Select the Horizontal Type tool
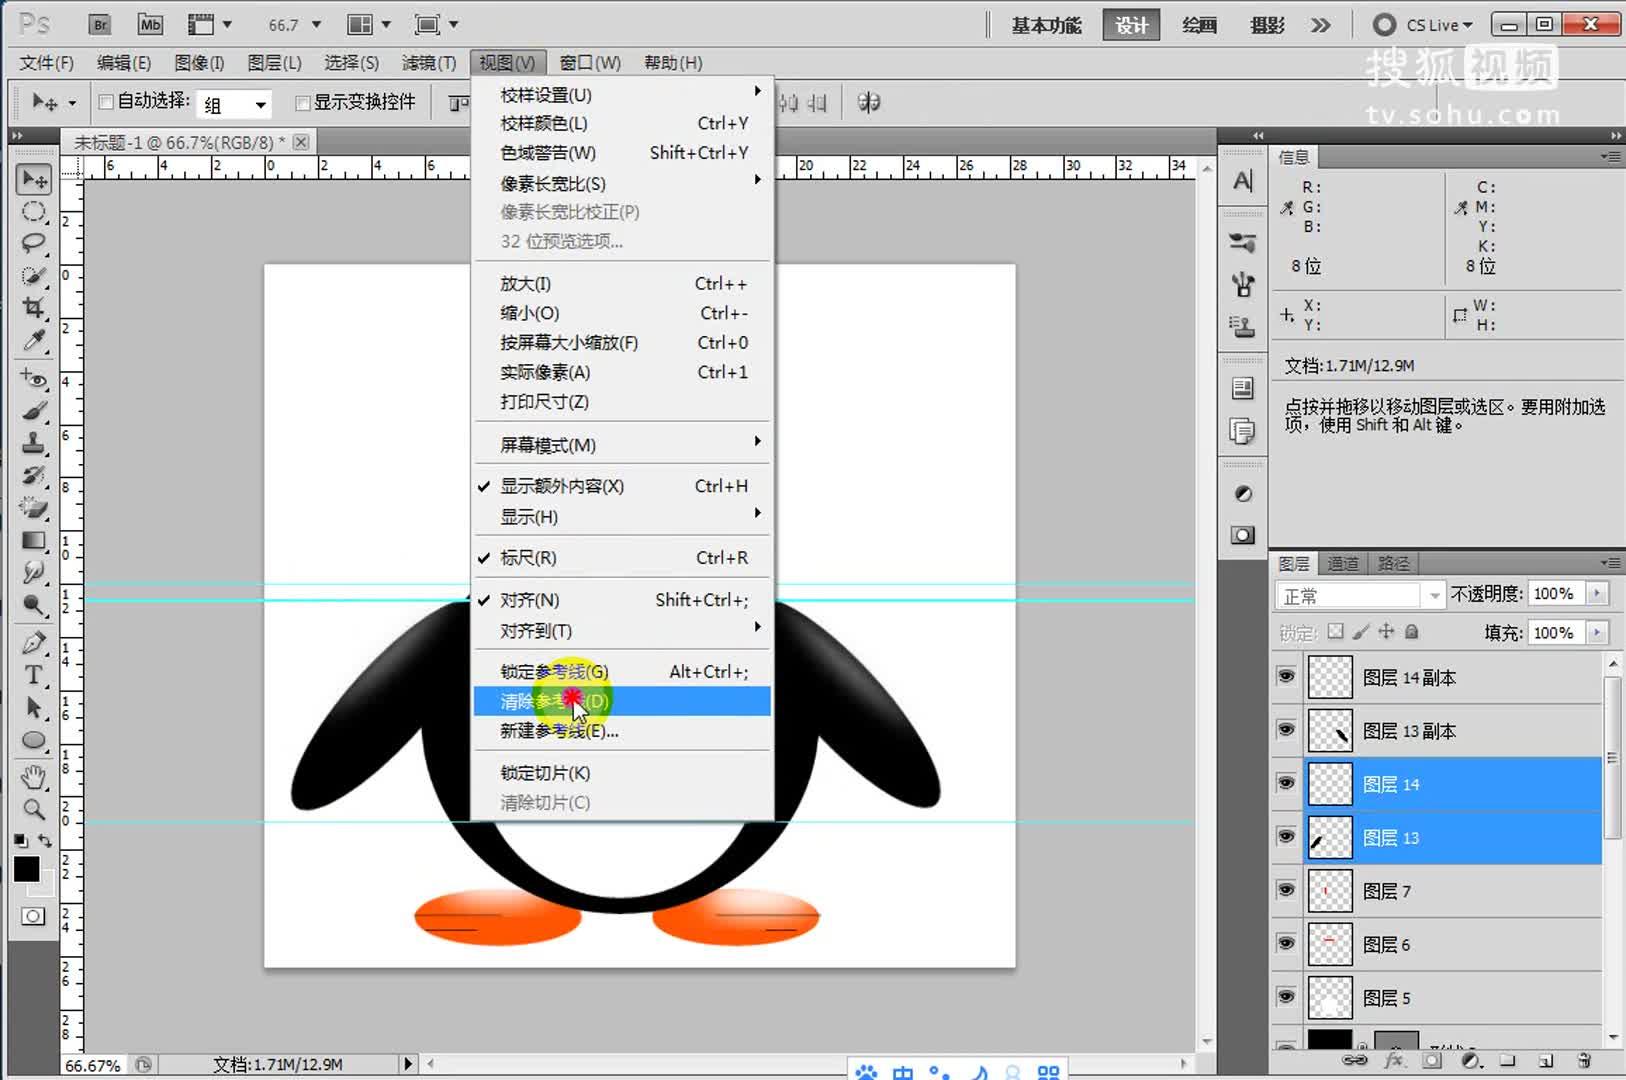Image resolution: width=1626 pixels, height=1080 pixels. point(33,675)
